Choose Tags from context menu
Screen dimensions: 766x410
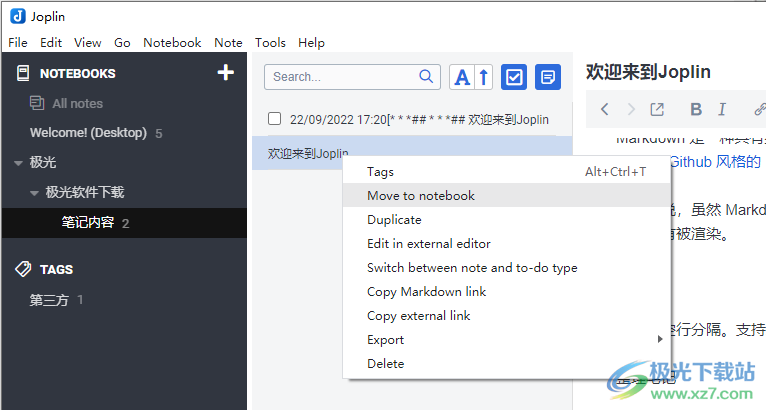[507, 172]
